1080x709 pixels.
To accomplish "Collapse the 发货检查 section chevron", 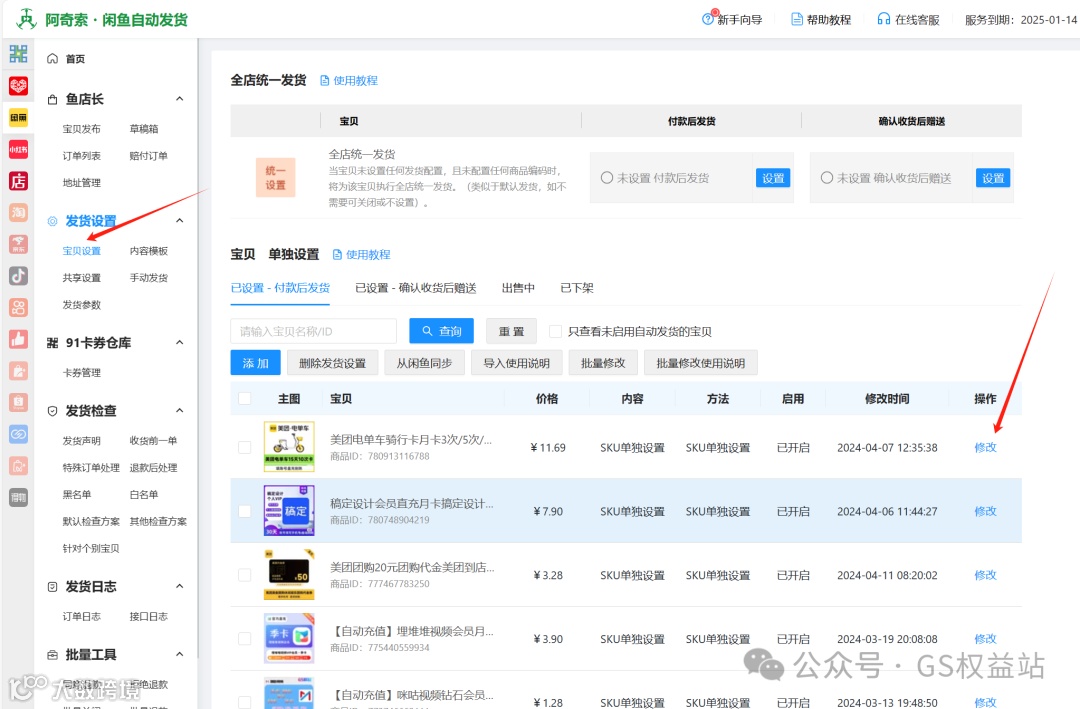I will pyautogui.click(x=180, y=411).
